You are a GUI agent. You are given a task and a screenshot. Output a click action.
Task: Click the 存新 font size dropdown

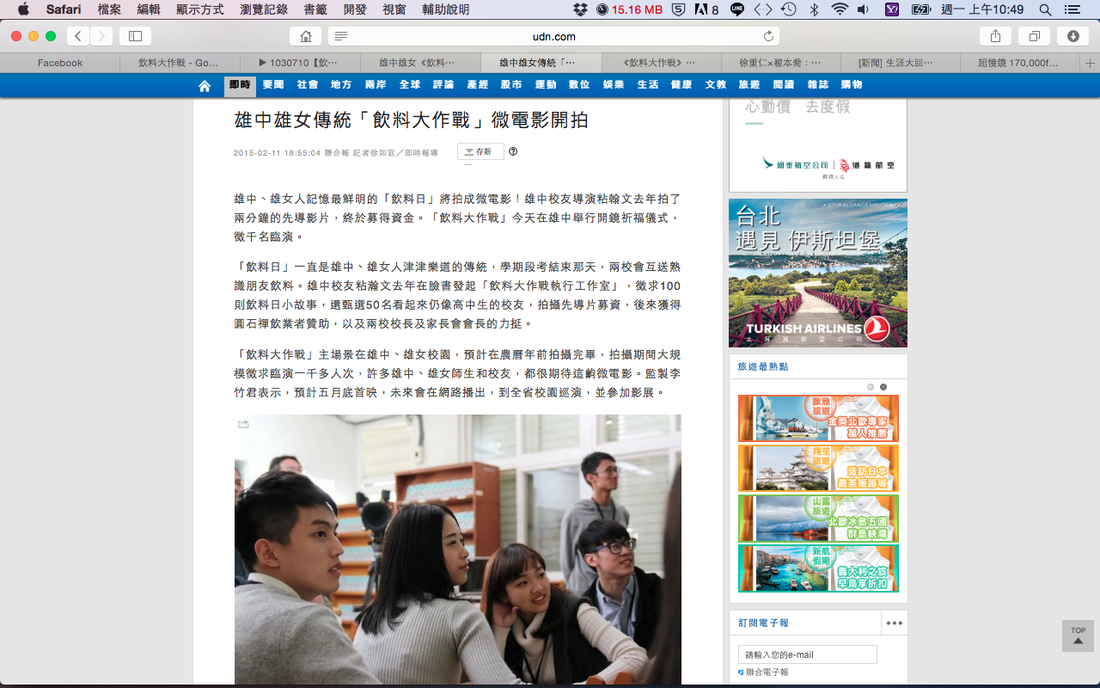(x=480, y=151)
